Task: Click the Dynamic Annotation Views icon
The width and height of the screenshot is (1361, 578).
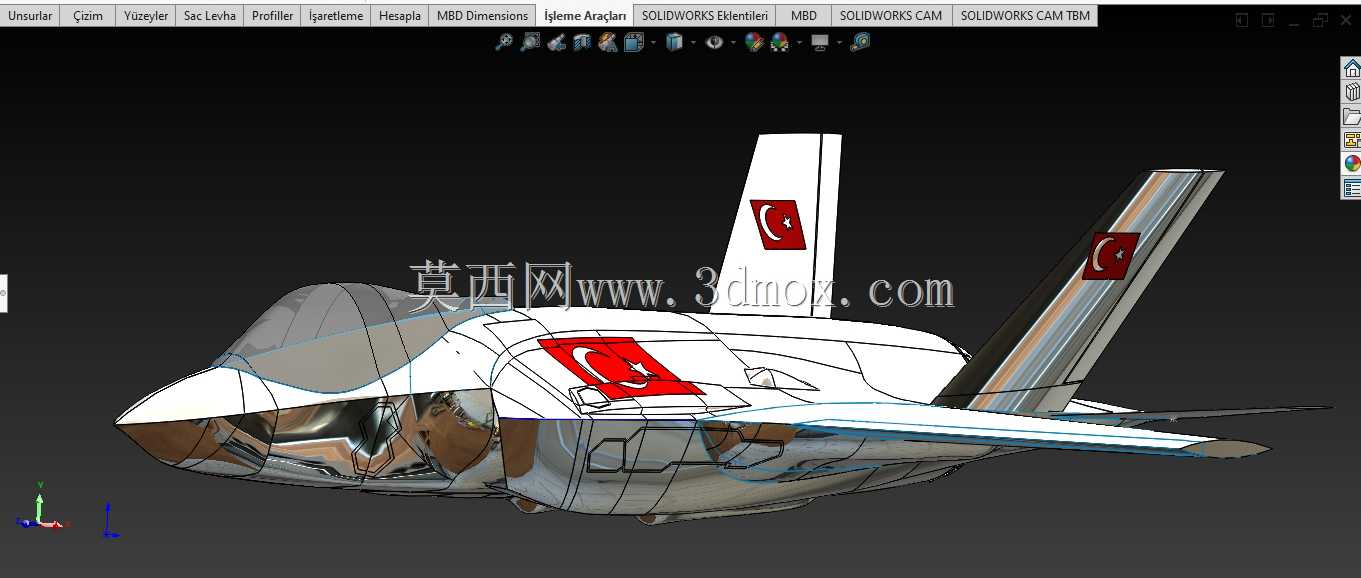Action: point(608,42)
